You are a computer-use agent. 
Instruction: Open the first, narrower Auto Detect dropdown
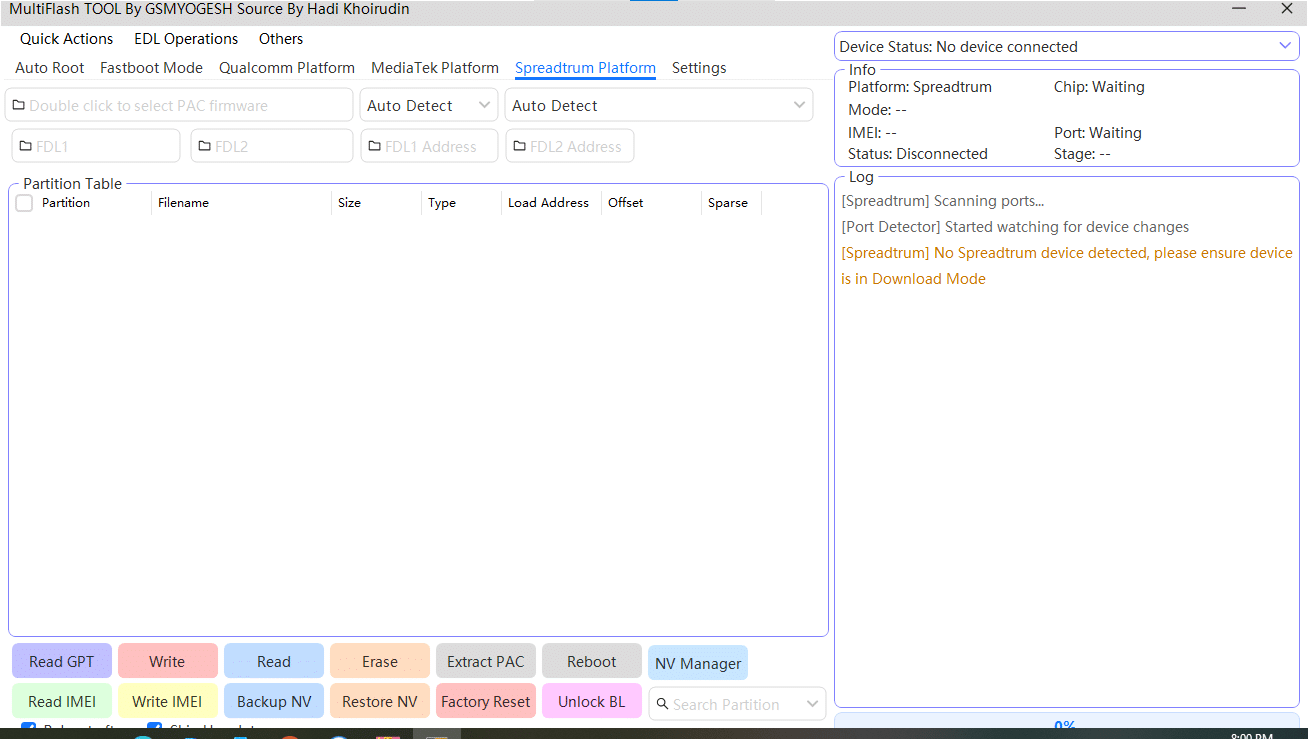coord(484,105)
